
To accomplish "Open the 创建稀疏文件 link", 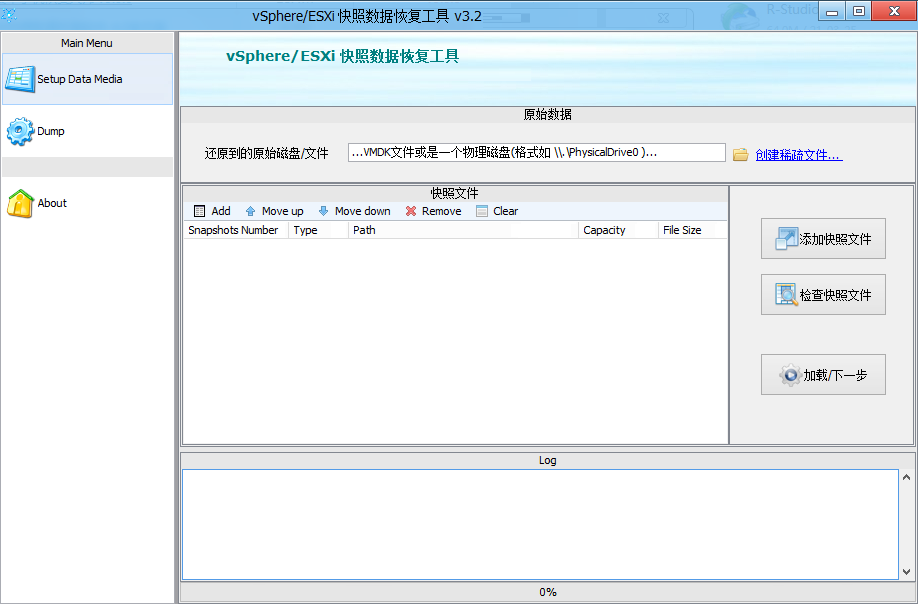I will point(799,155).
